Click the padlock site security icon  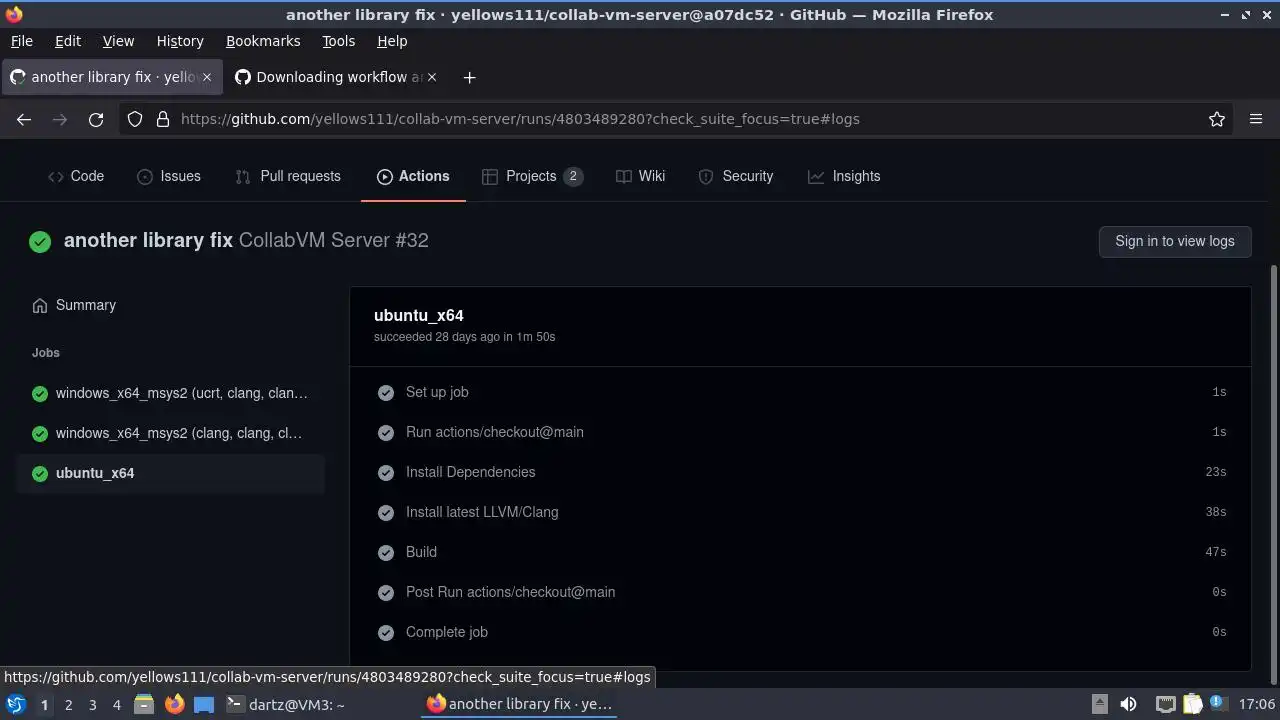point(163,119)
